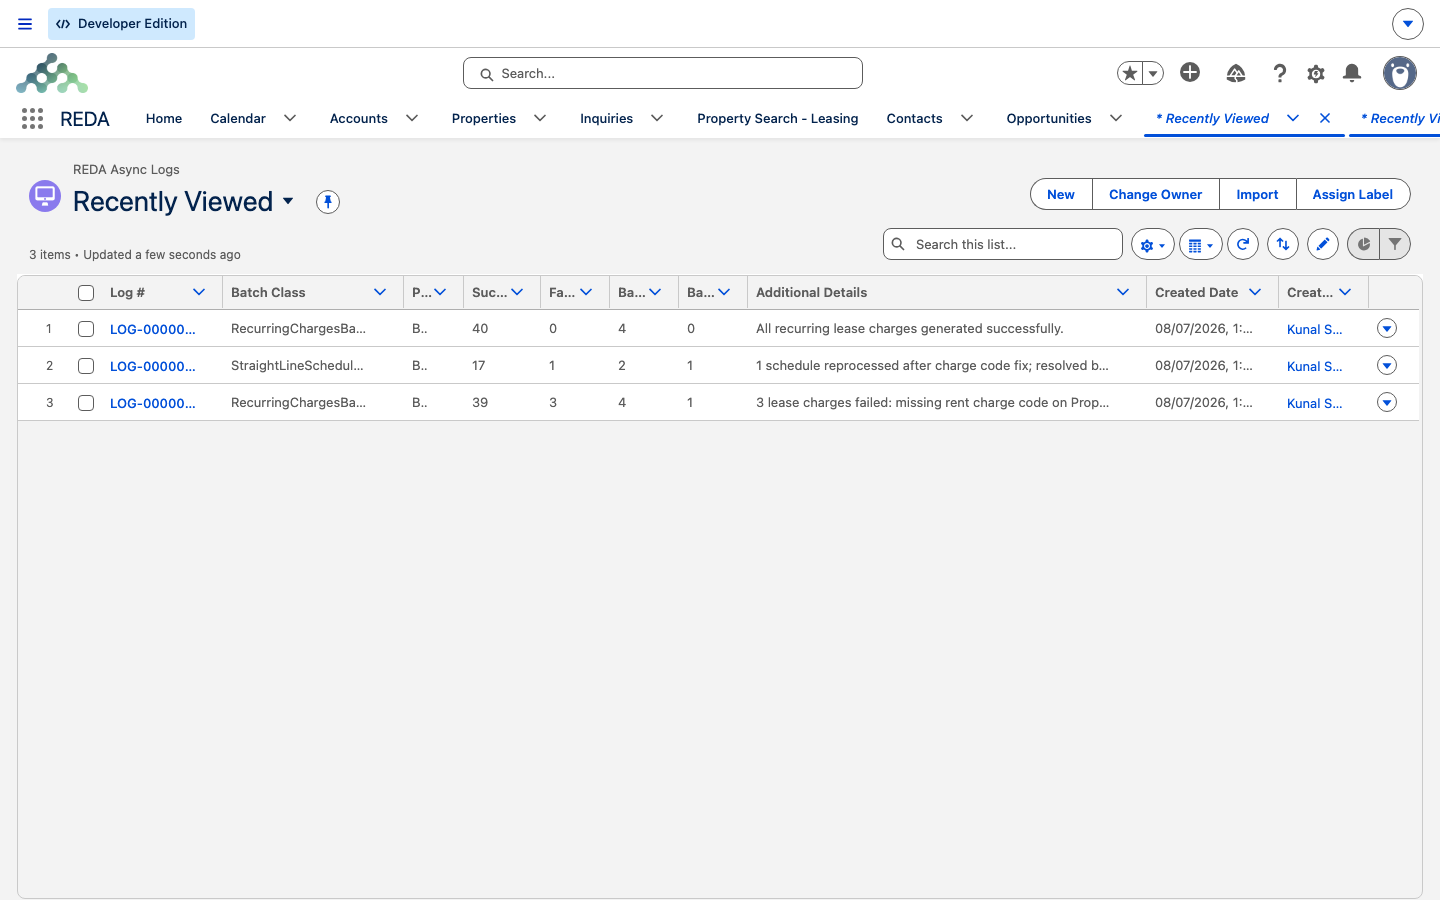Show filters funnel icon
This screenshot has width=1440, height=900.
1395,244
